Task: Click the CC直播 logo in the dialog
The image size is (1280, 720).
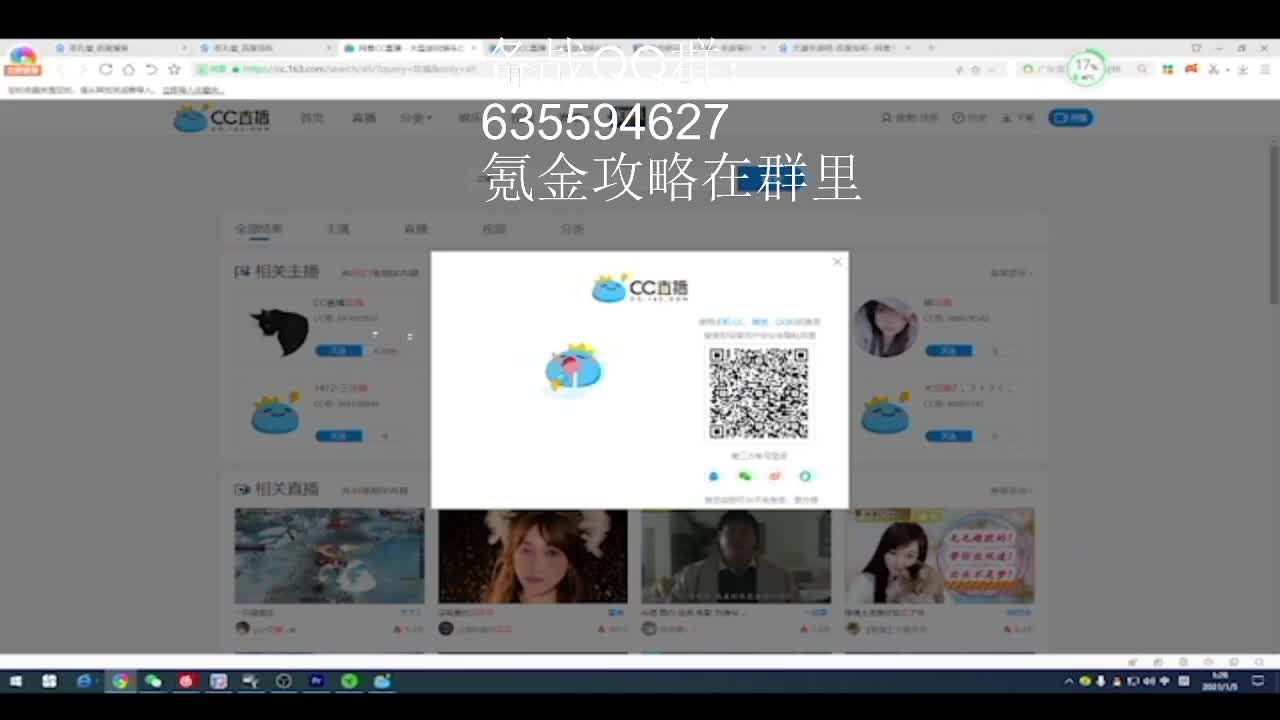Action: coord(638,288)
